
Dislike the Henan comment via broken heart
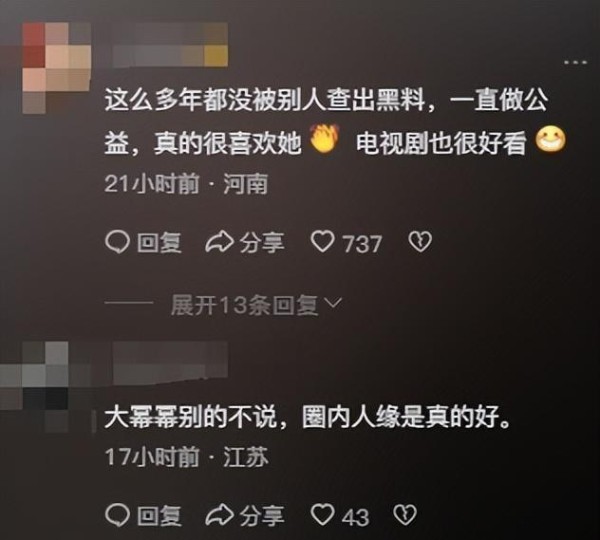tap(420, 243)
